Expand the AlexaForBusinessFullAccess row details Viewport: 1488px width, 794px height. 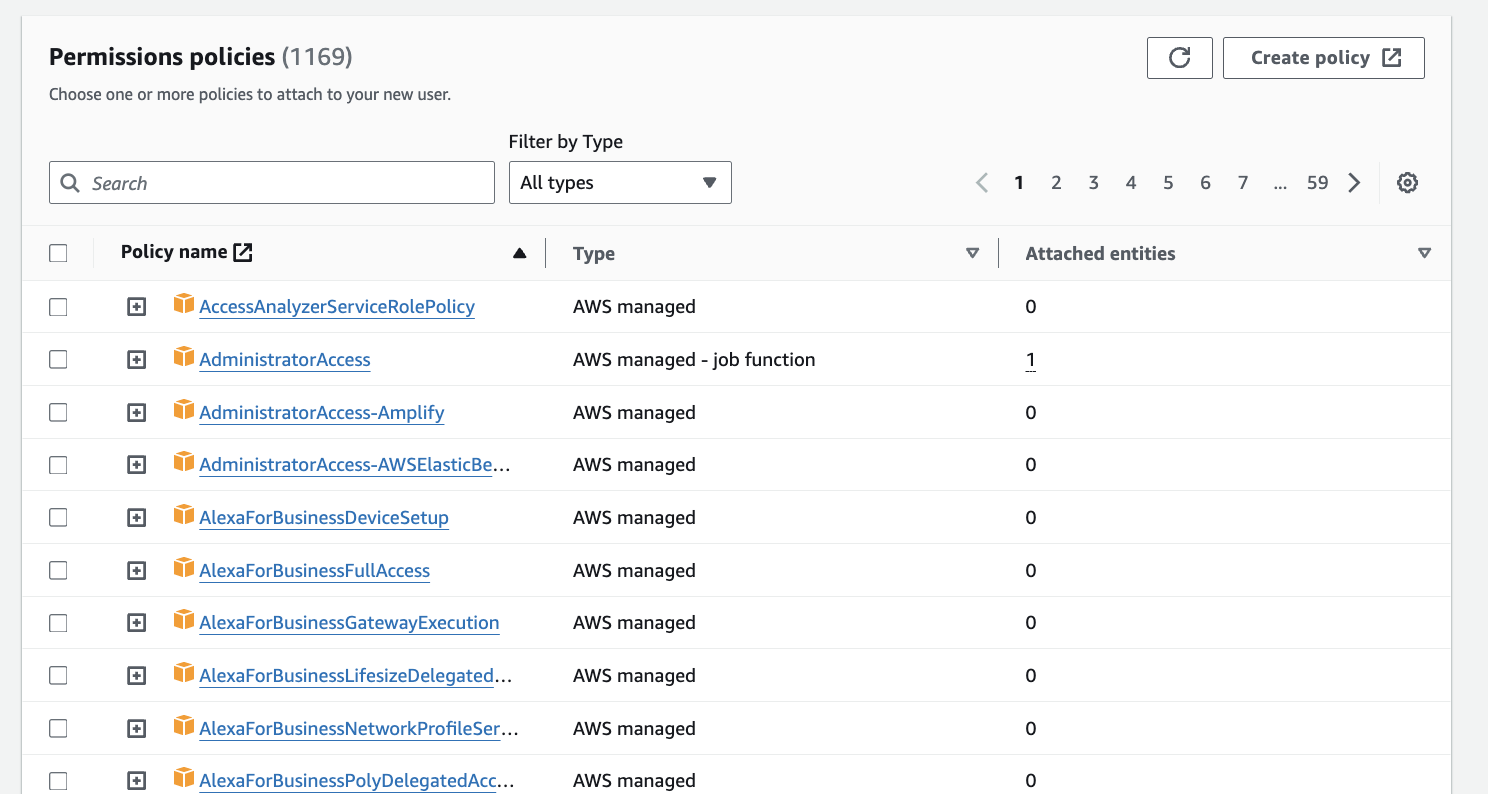pyautogui.click(x=137, y=571)
